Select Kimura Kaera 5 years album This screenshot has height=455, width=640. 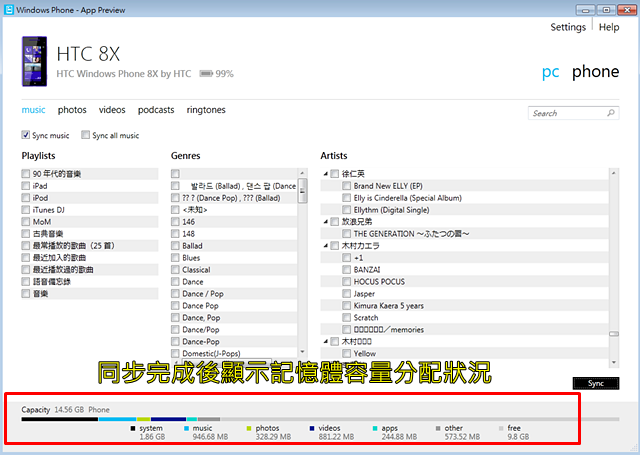coord(464,306)
